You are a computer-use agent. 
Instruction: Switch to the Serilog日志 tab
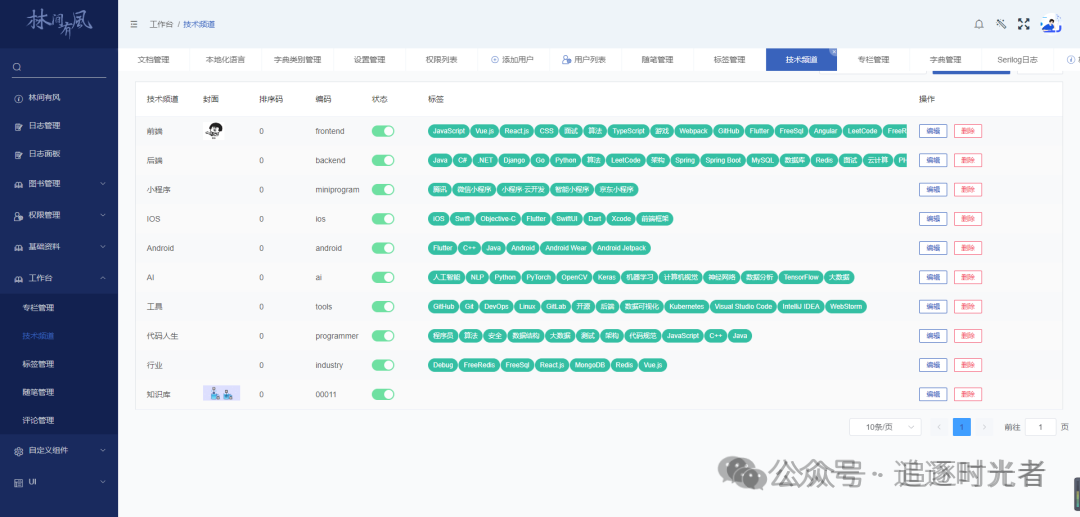1017,60
